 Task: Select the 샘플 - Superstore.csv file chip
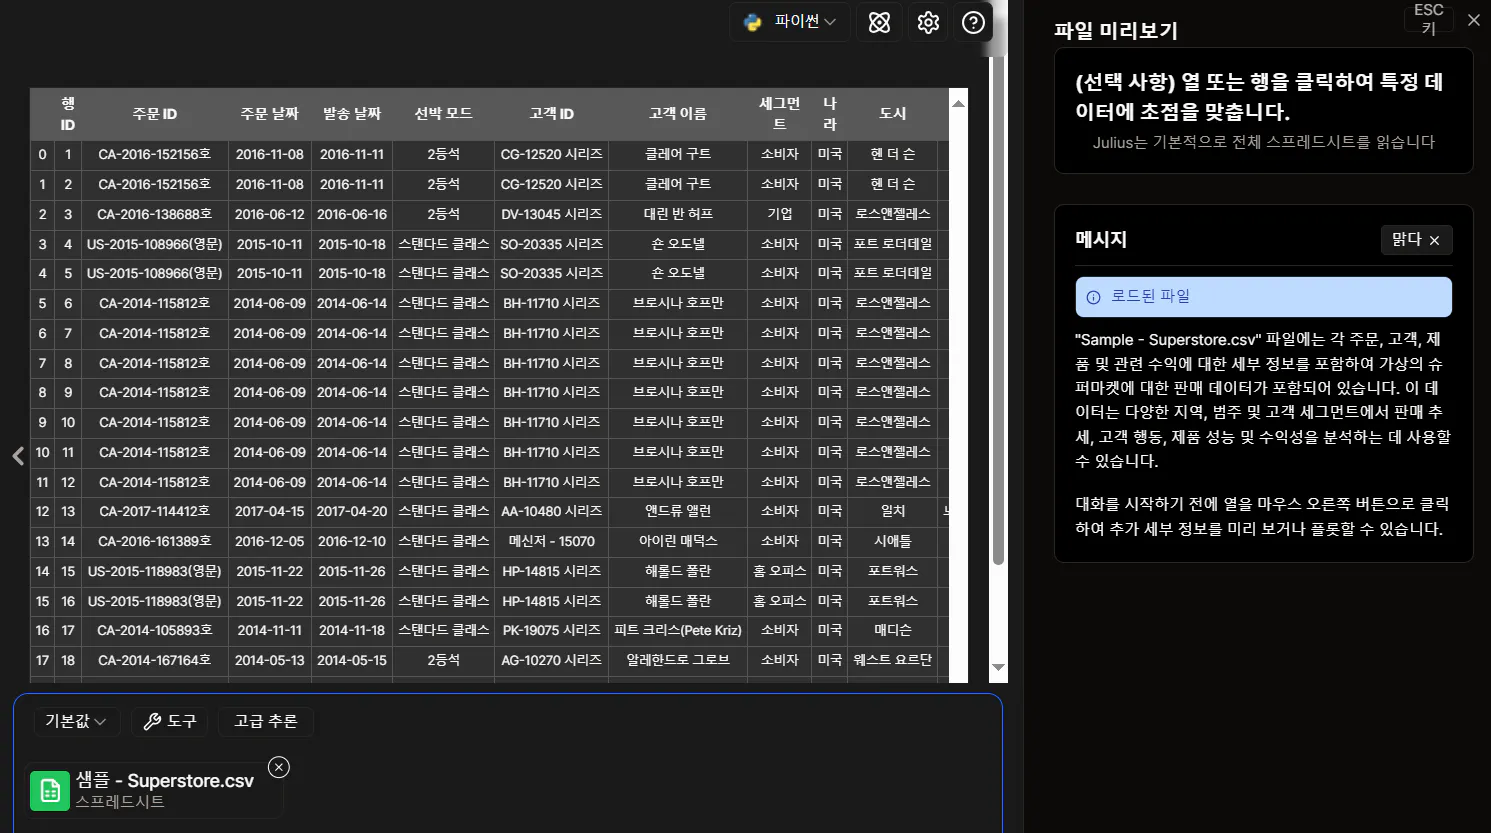153,790
